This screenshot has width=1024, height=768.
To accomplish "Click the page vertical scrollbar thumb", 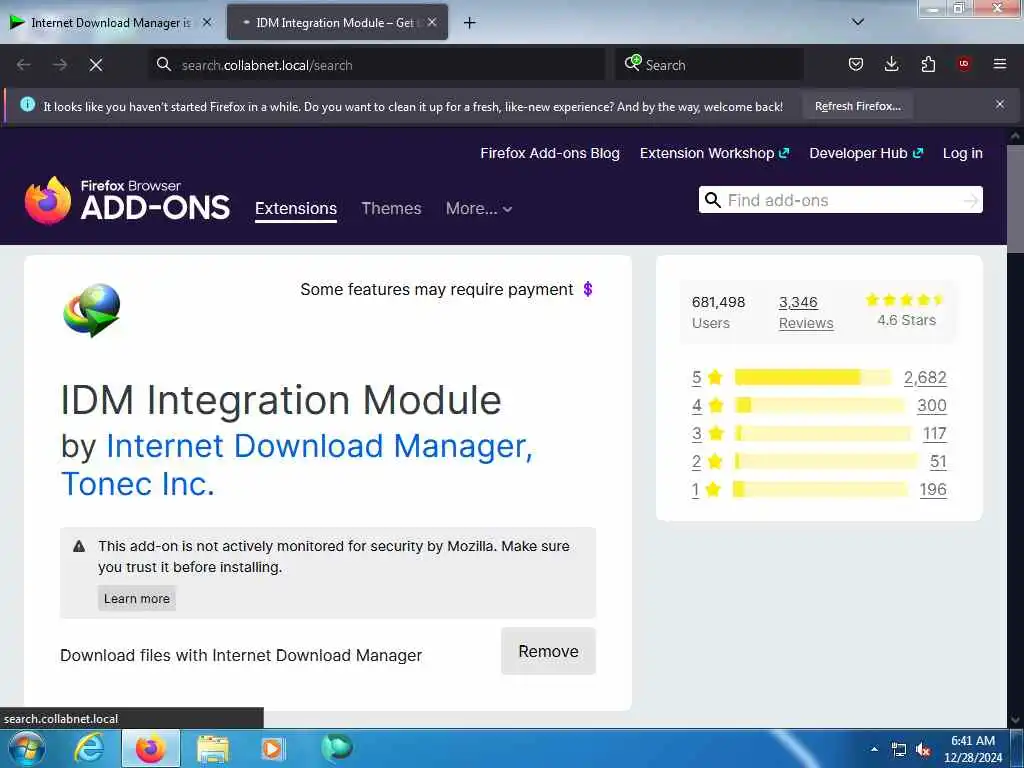I will pos(1015,199).
